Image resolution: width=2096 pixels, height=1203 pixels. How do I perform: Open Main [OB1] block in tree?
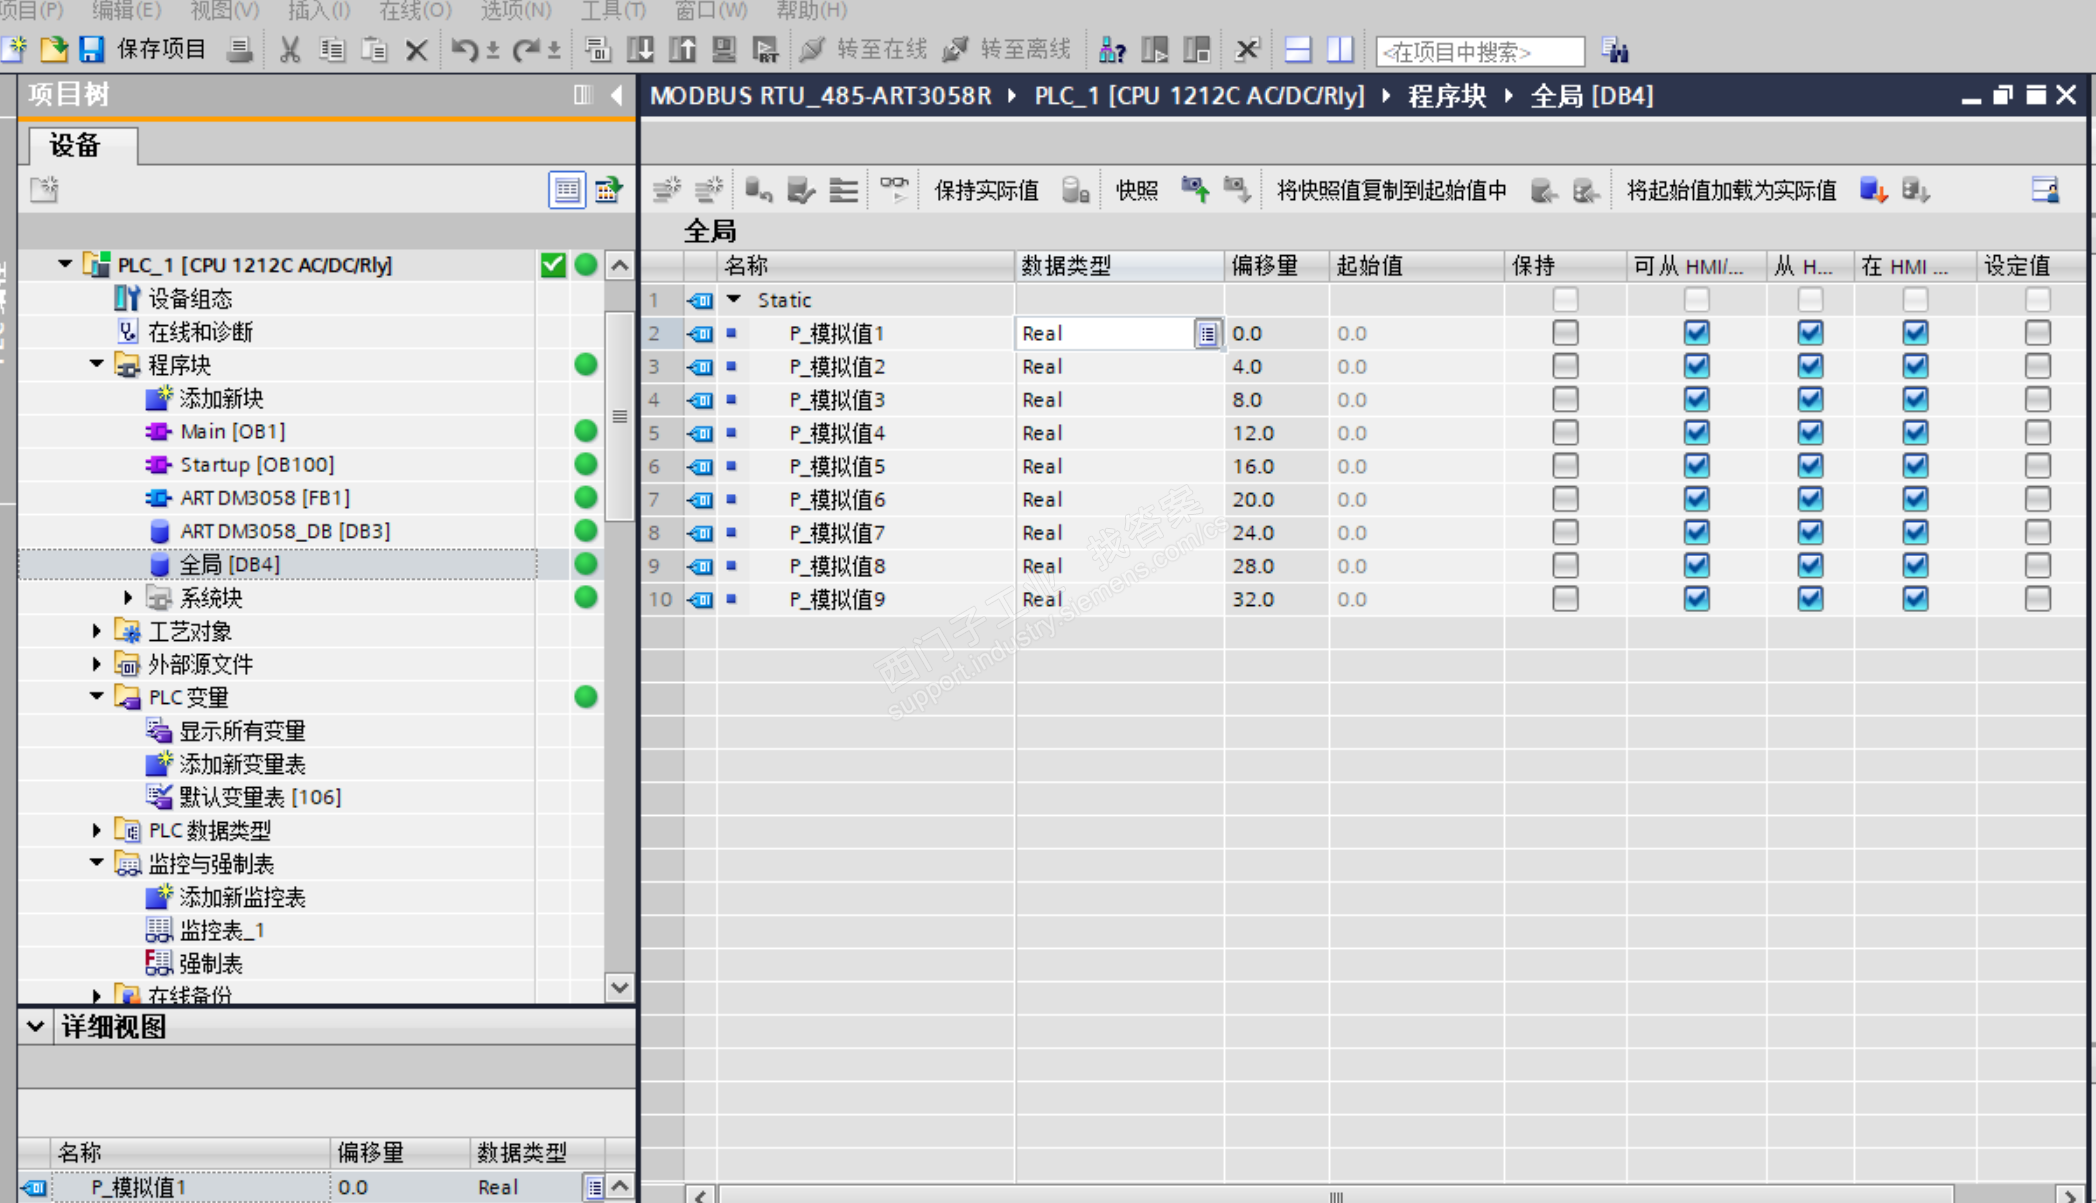[232, 431]
